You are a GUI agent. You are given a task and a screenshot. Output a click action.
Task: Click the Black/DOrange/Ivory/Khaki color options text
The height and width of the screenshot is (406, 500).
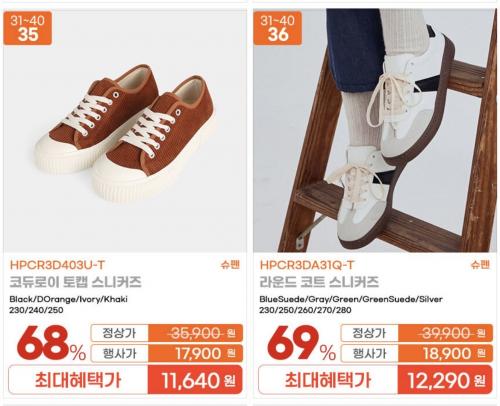click(x=69, y=299)
